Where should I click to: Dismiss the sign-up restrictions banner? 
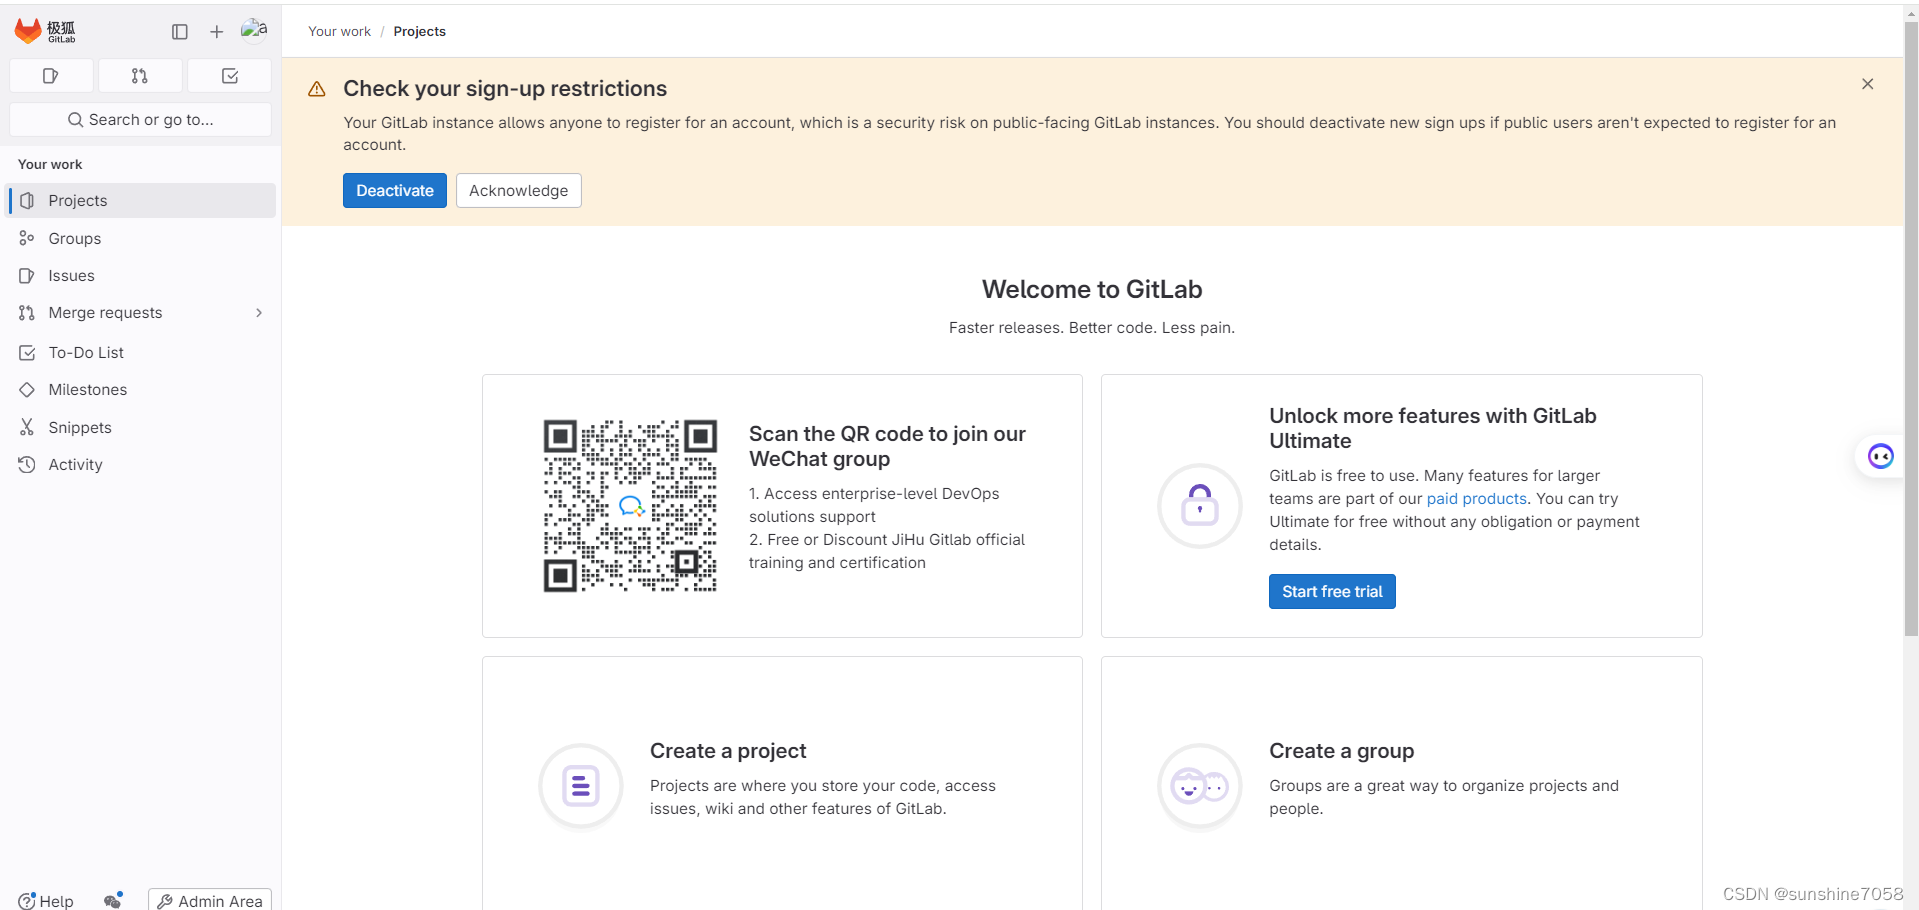tap(1867, 84)
